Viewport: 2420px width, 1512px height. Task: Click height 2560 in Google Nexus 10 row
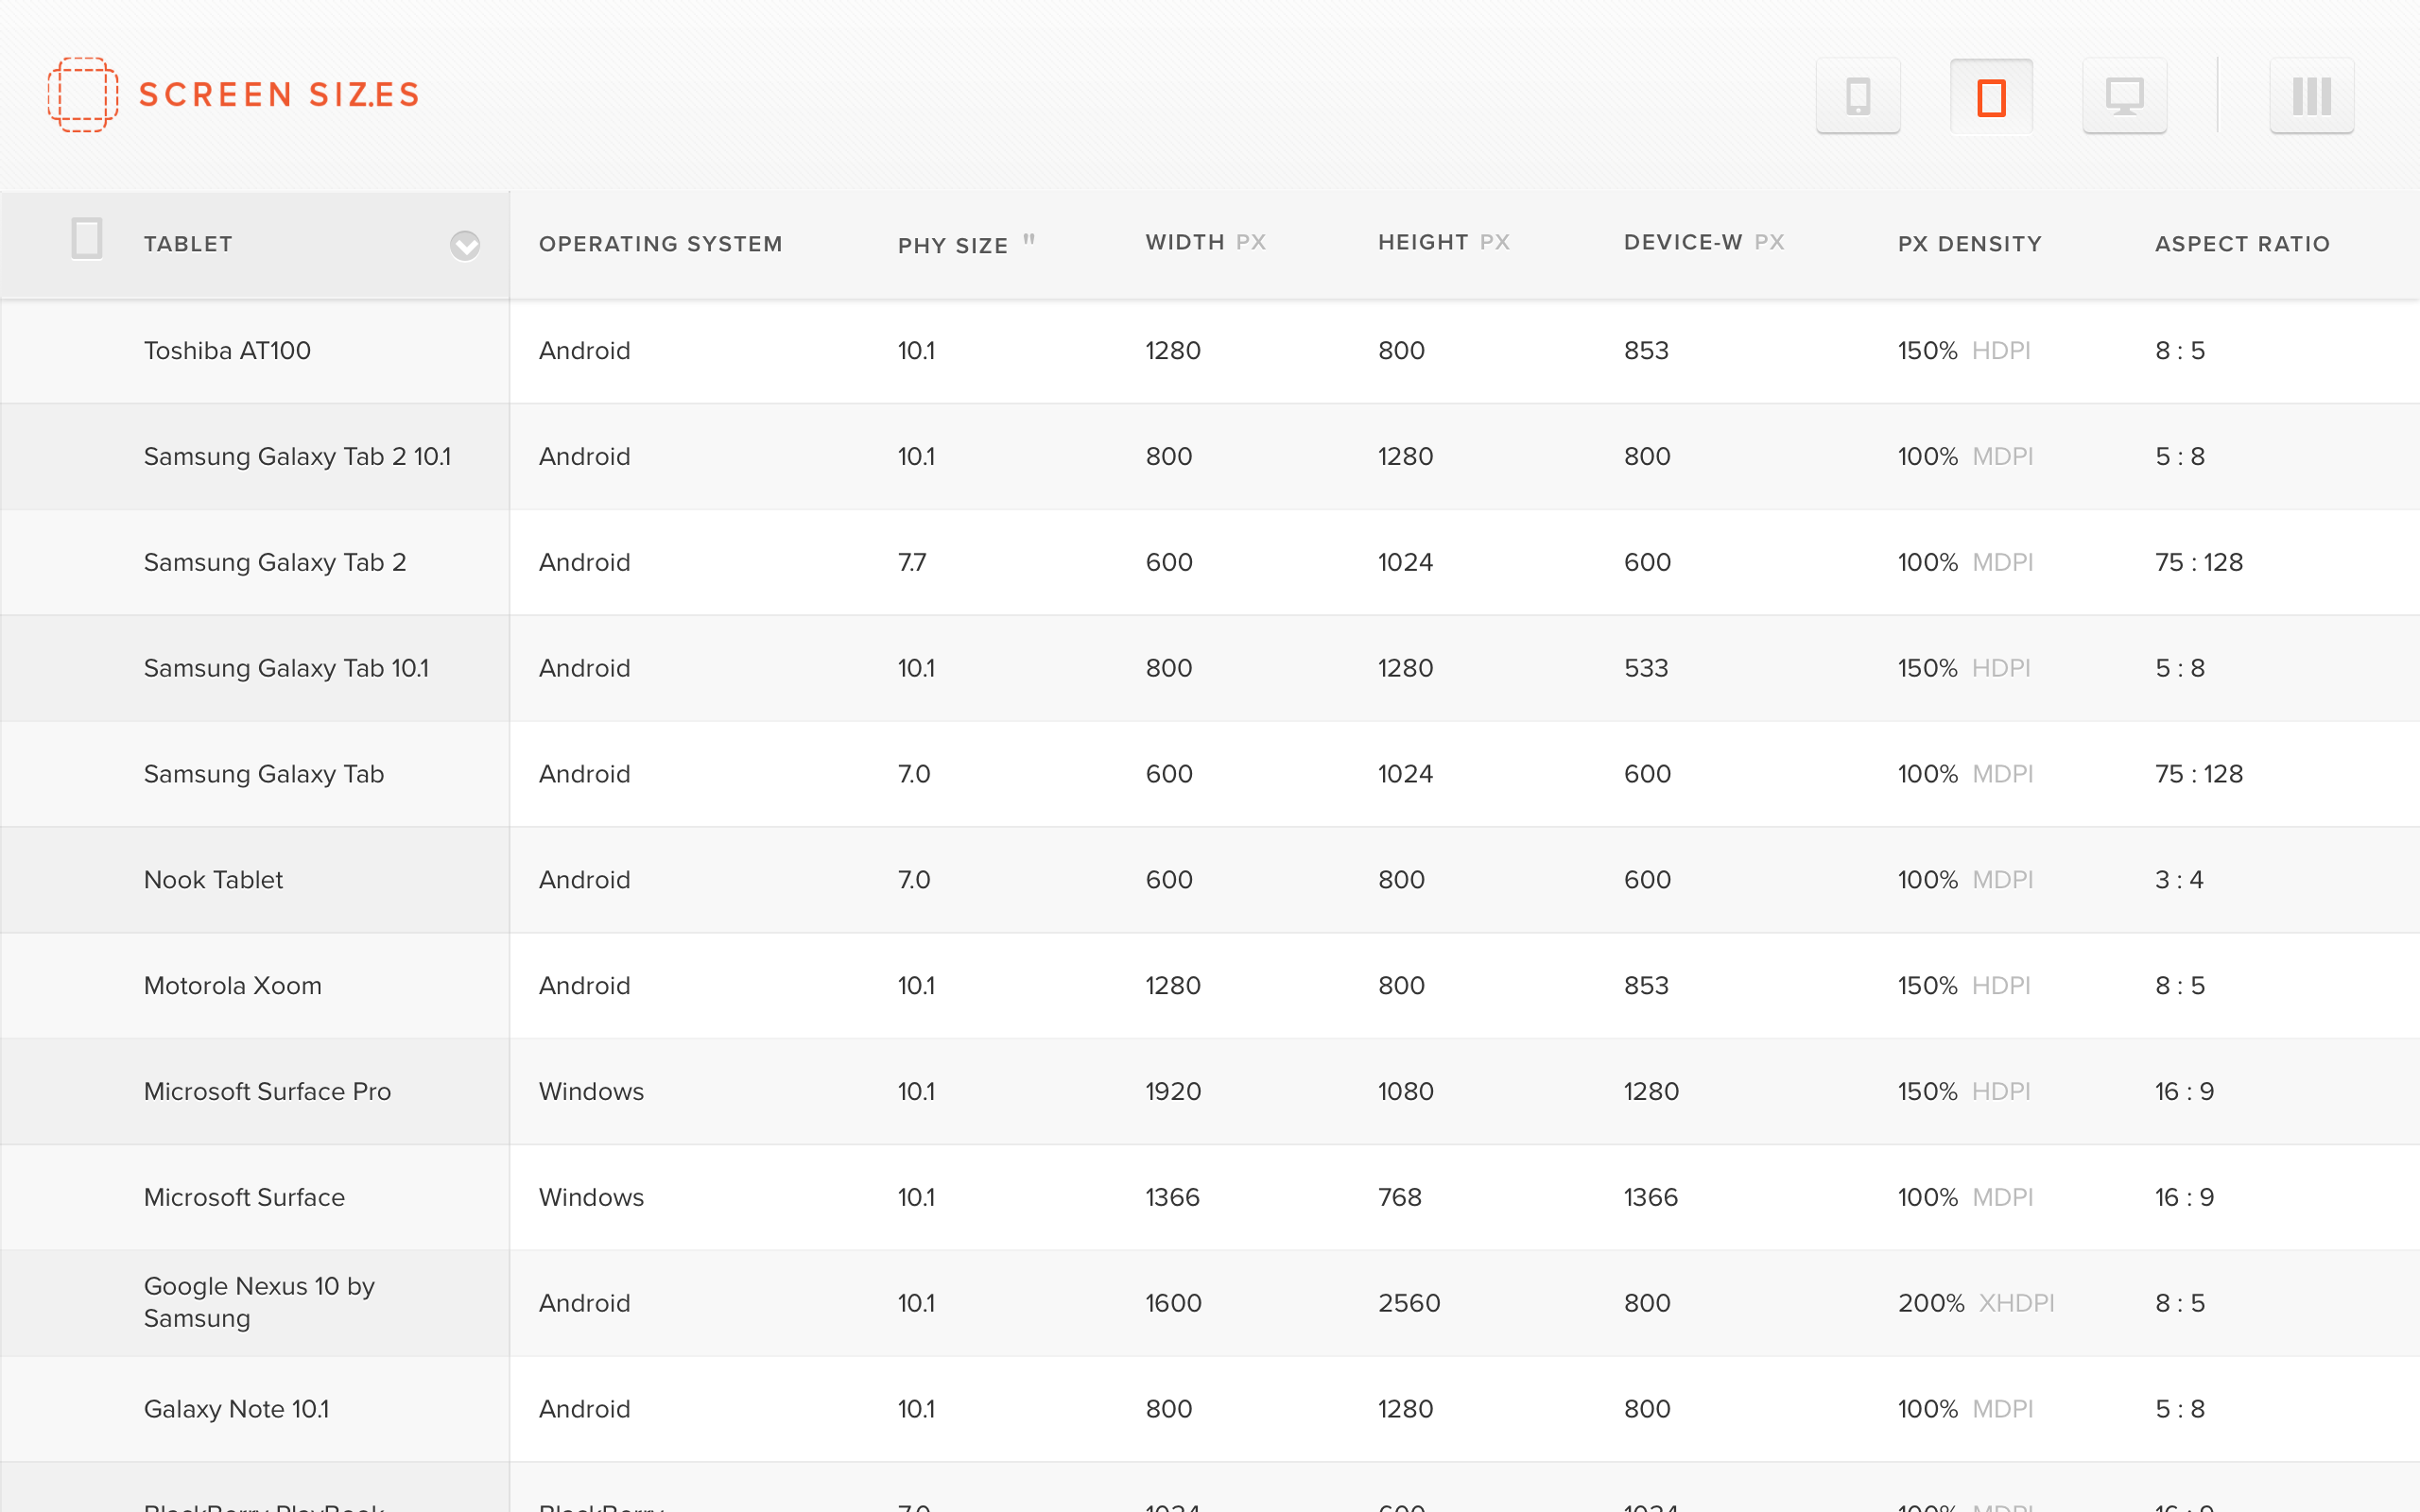click(1409, 1304)
